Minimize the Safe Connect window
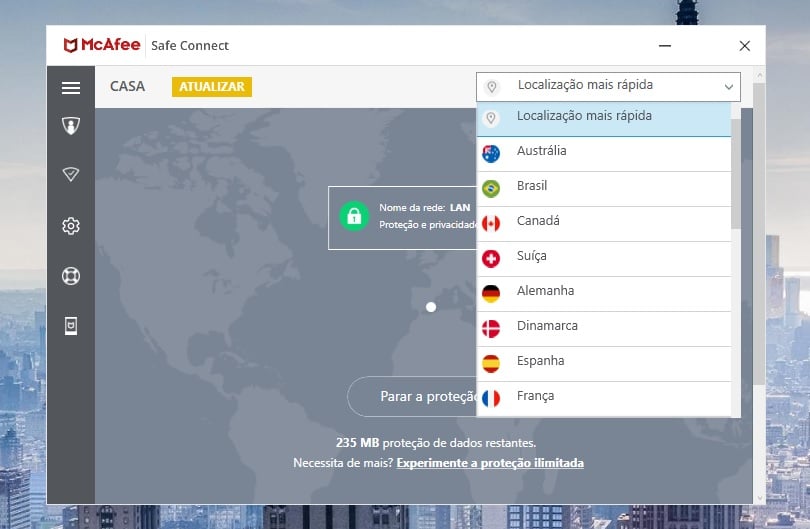810x529 pixels. (665, 45)
